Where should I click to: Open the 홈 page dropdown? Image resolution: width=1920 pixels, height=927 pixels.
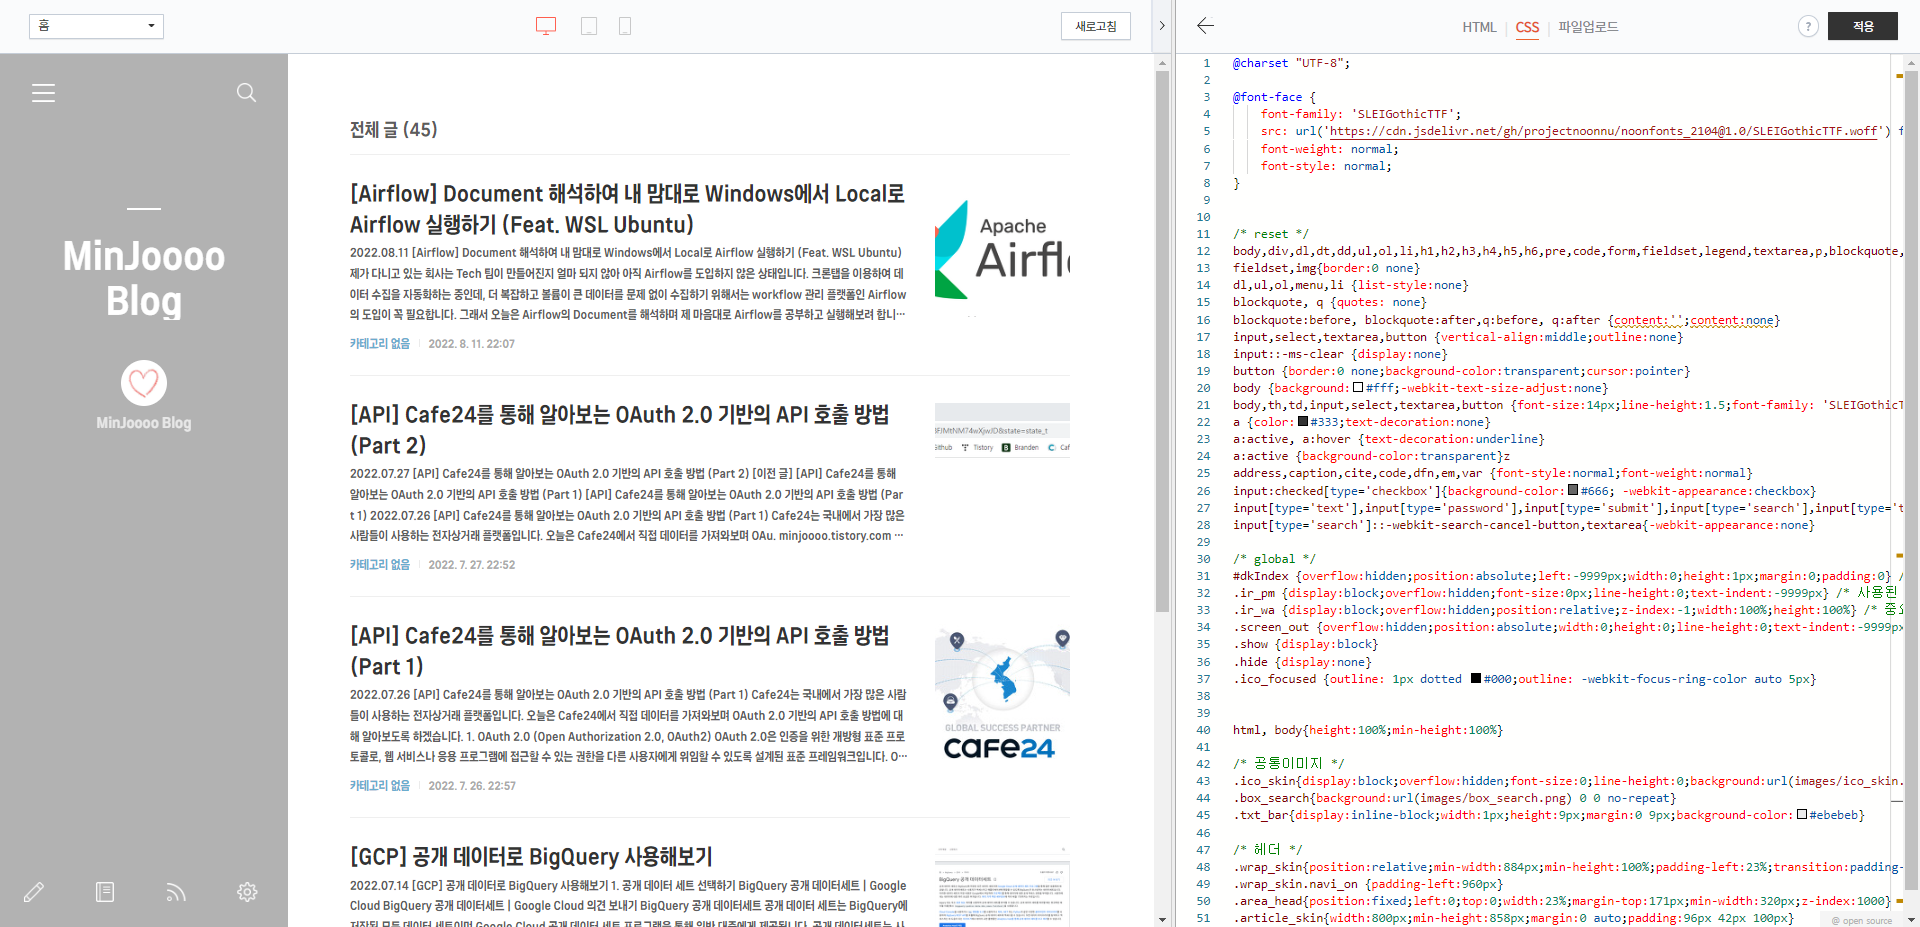[x=96, y=26]
